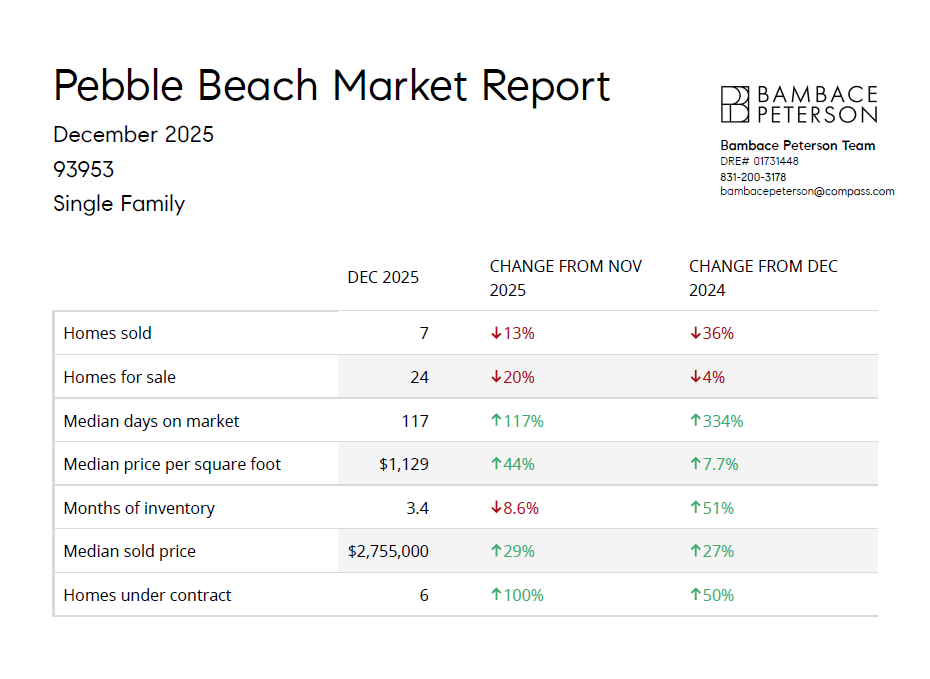Click the red down arrow beside 36%
This screenshot has width=930, height=679.
point(695,334)
